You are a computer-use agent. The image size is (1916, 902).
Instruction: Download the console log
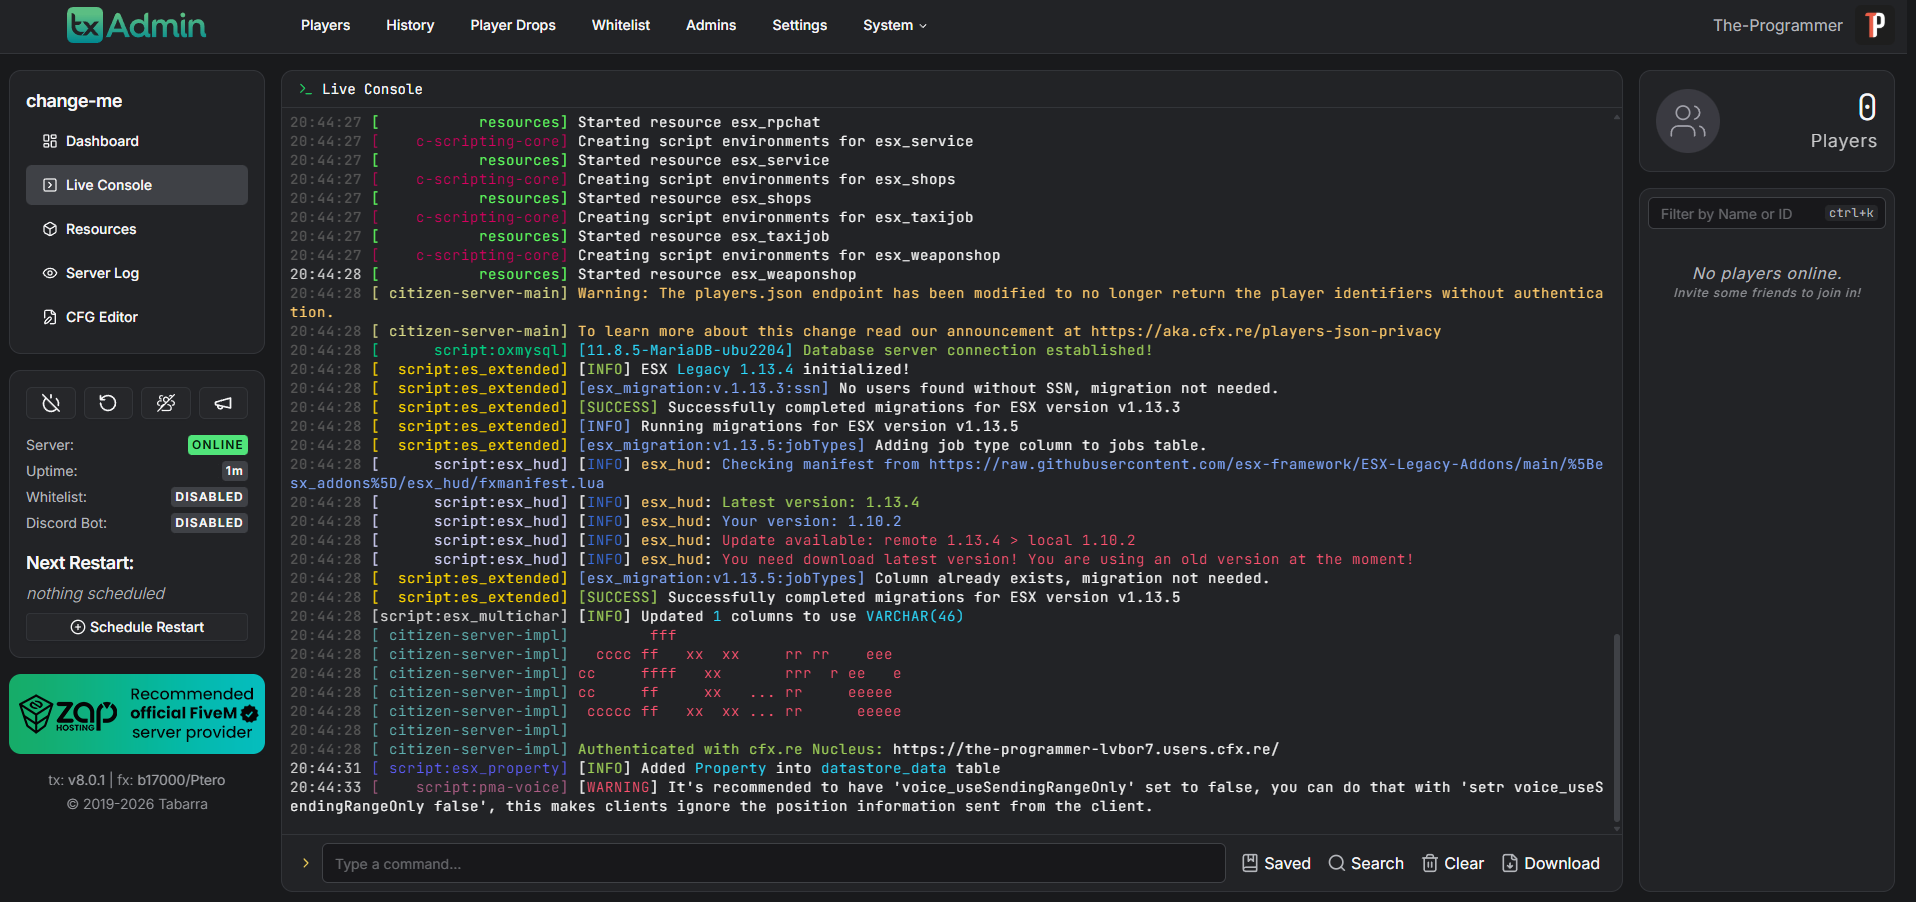[x=1551, y=863]
